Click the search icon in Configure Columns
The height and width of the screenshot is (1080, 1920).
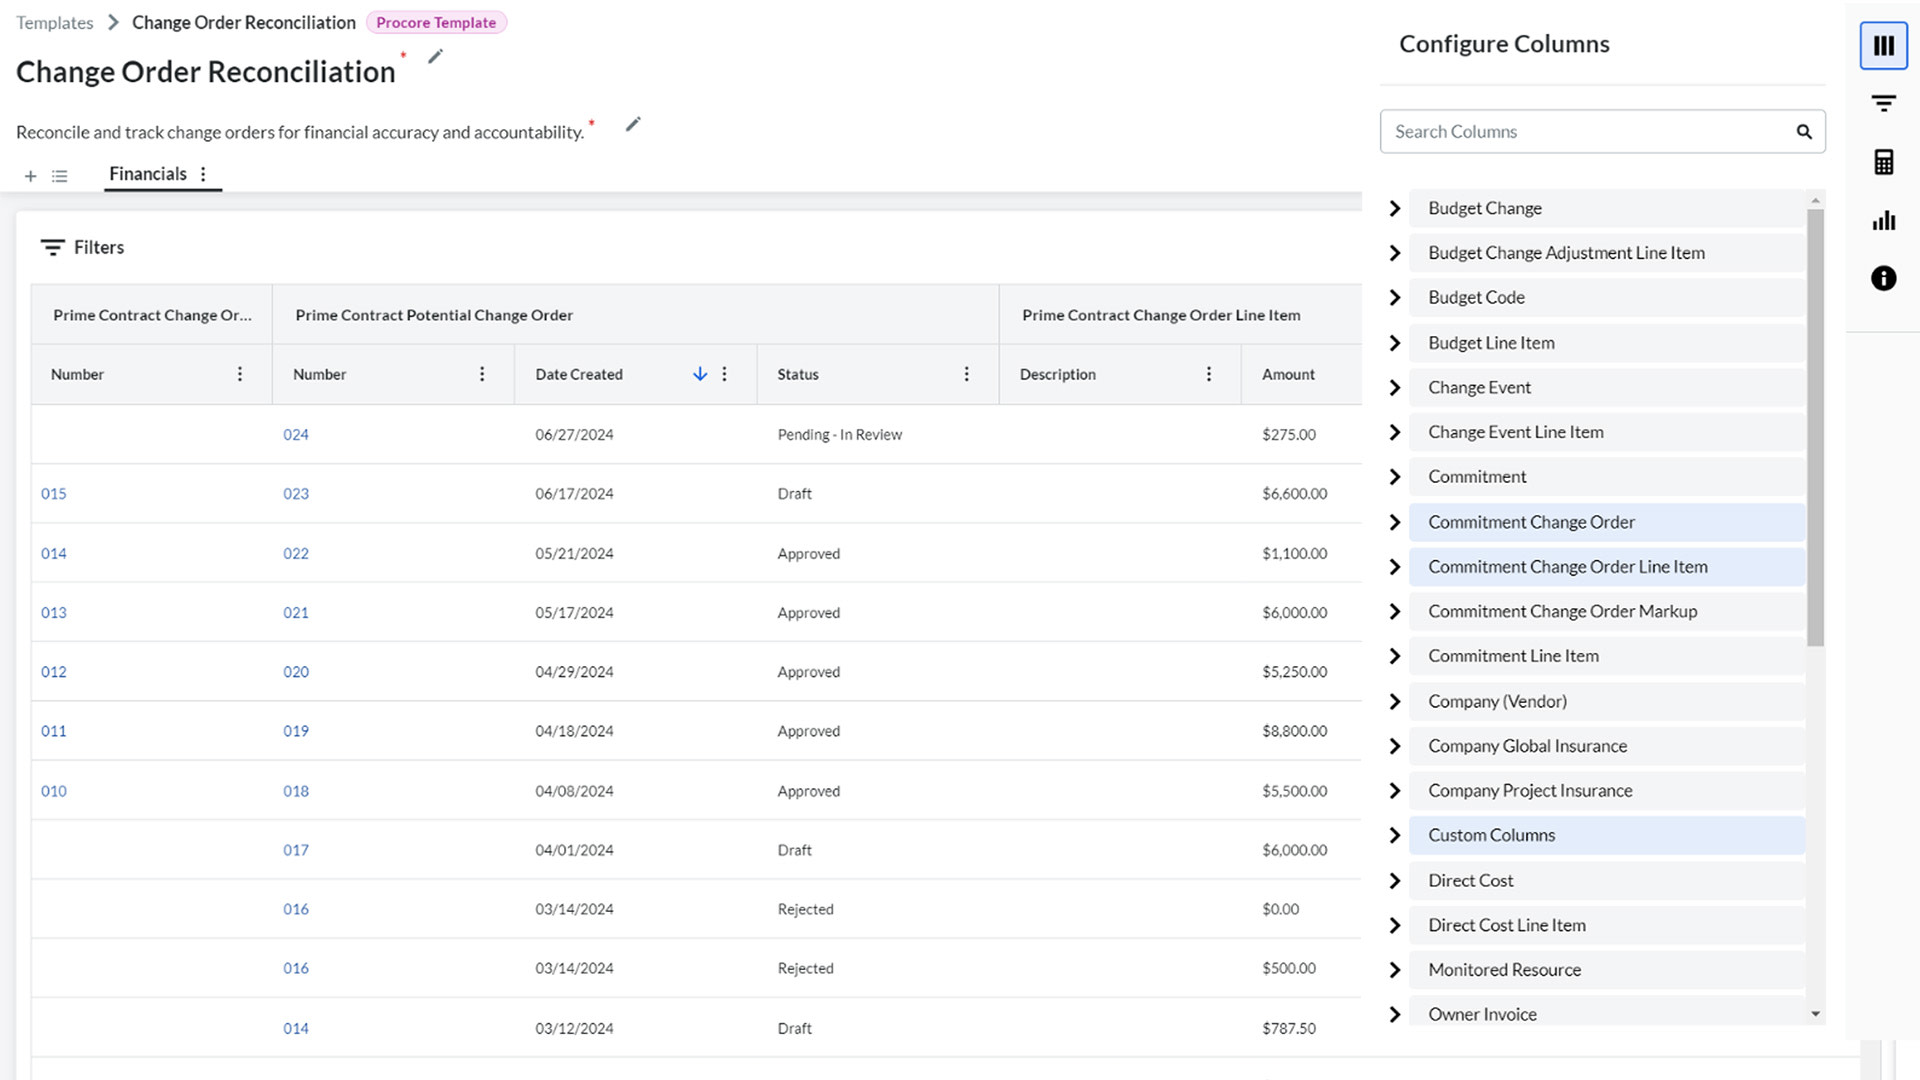1803,131
